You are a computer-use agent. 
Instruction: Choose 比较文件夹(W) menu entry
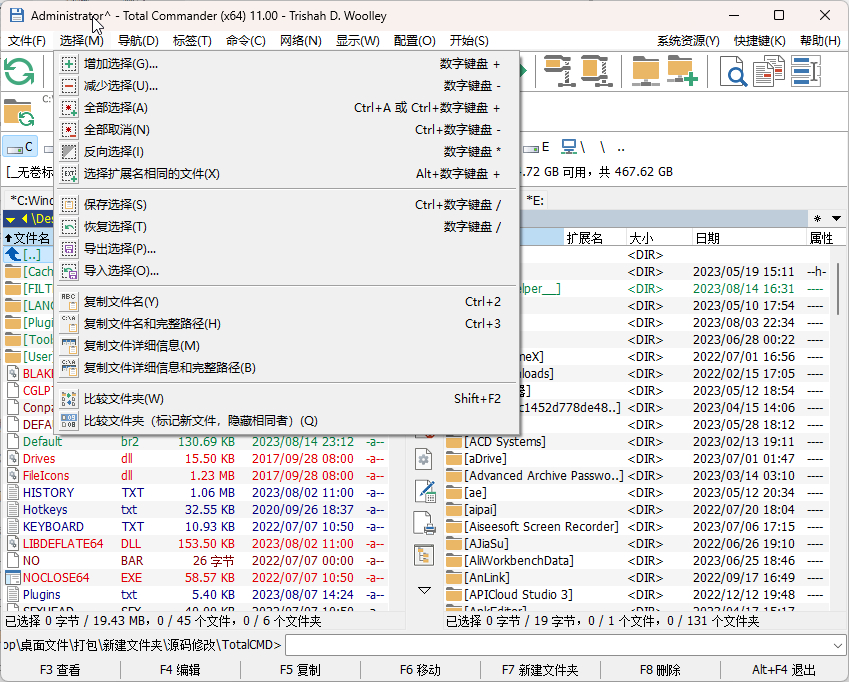pos(287,399)
